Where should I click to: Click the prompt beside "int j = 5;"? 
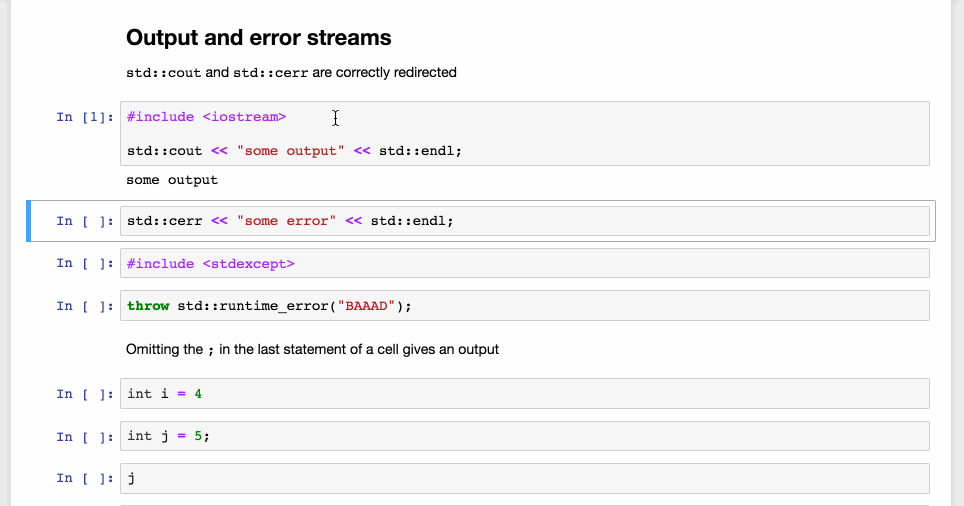pyautogui.click(x=84, y=436)
